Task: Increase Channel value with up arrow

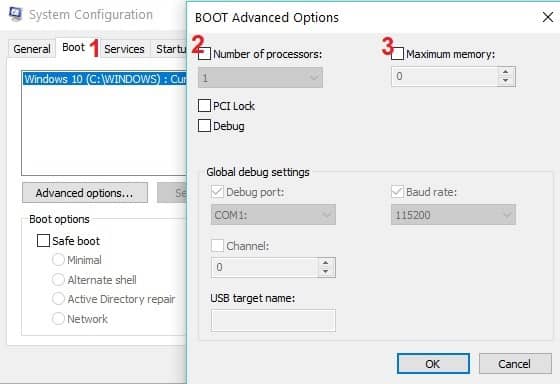Action: click(325, 263)
